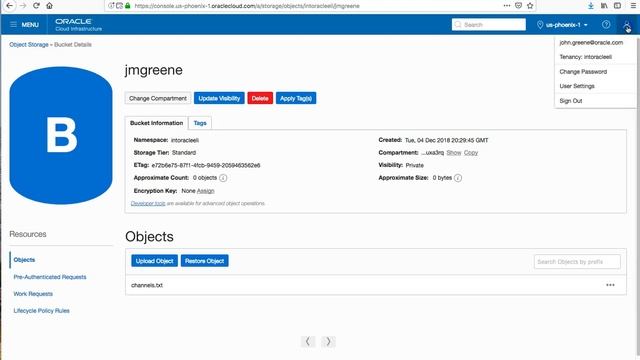This screenshot has width=640, height=360.
Task: Open User Settings from profile menu
Action: pyautogui.click(x=577, y=86)
